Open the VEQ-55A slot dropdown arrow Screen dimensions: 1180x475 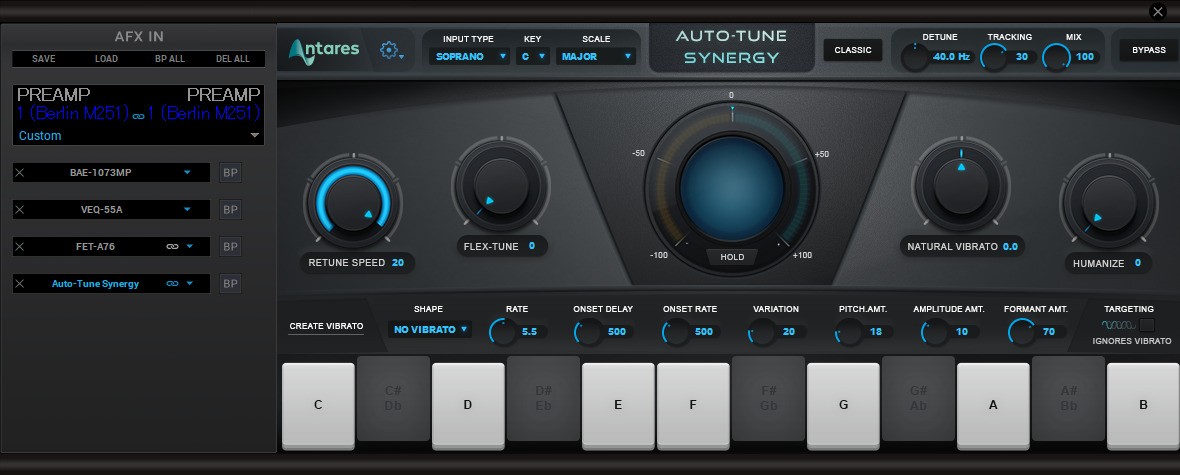[x=188, y=209]
